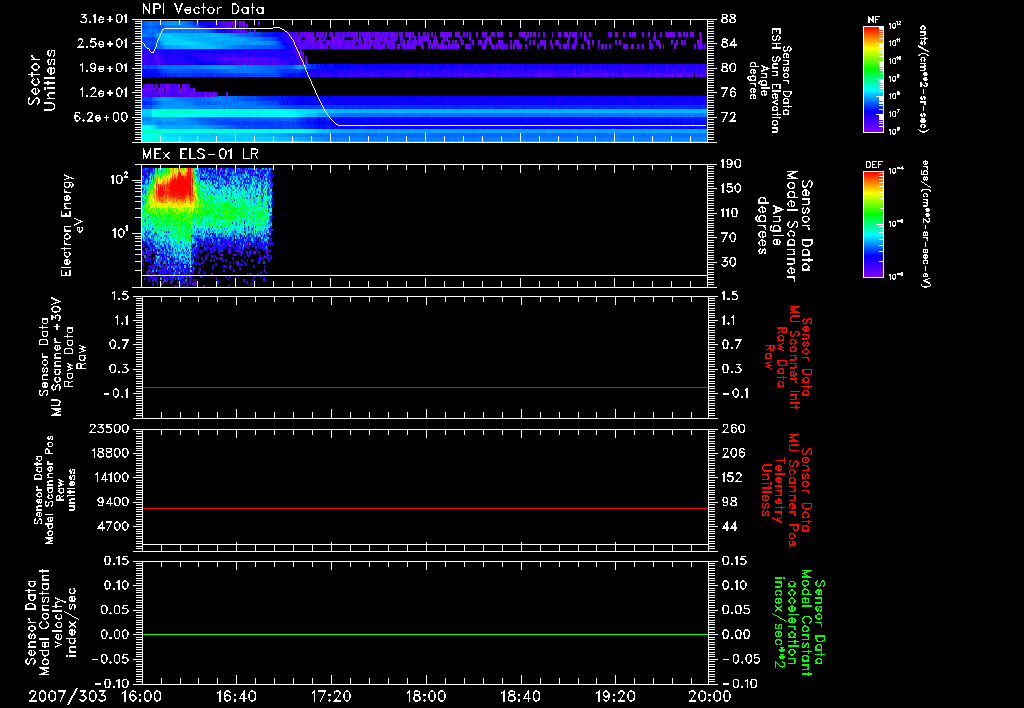Click the red high-flux region in ELS spectrogram

coord(175,186)
